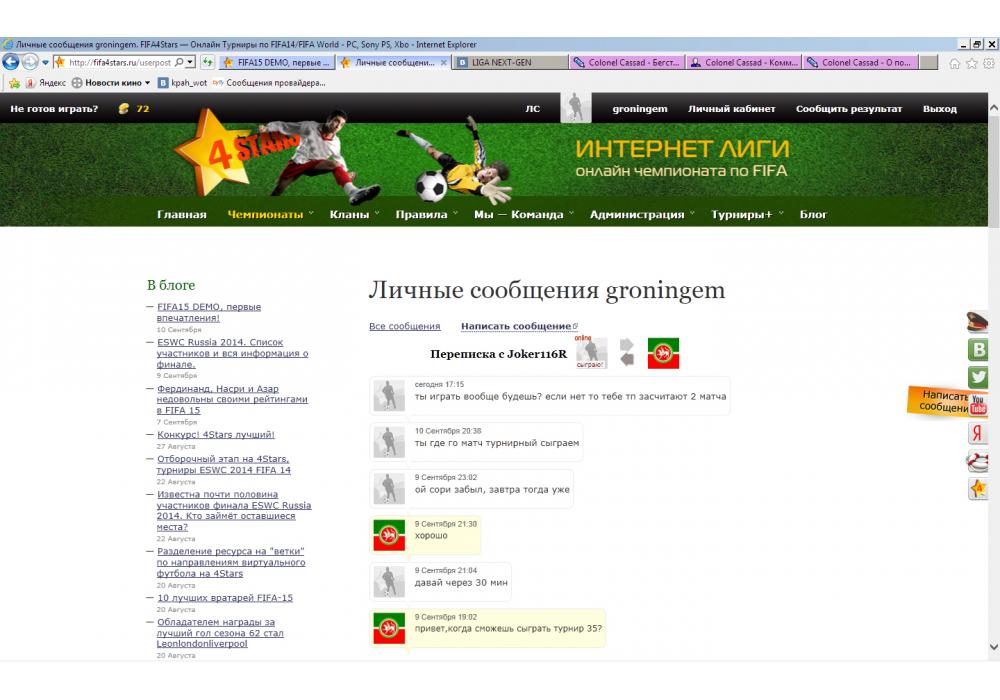
Task: Click the address bar URL field
Action: pos(120,62)
